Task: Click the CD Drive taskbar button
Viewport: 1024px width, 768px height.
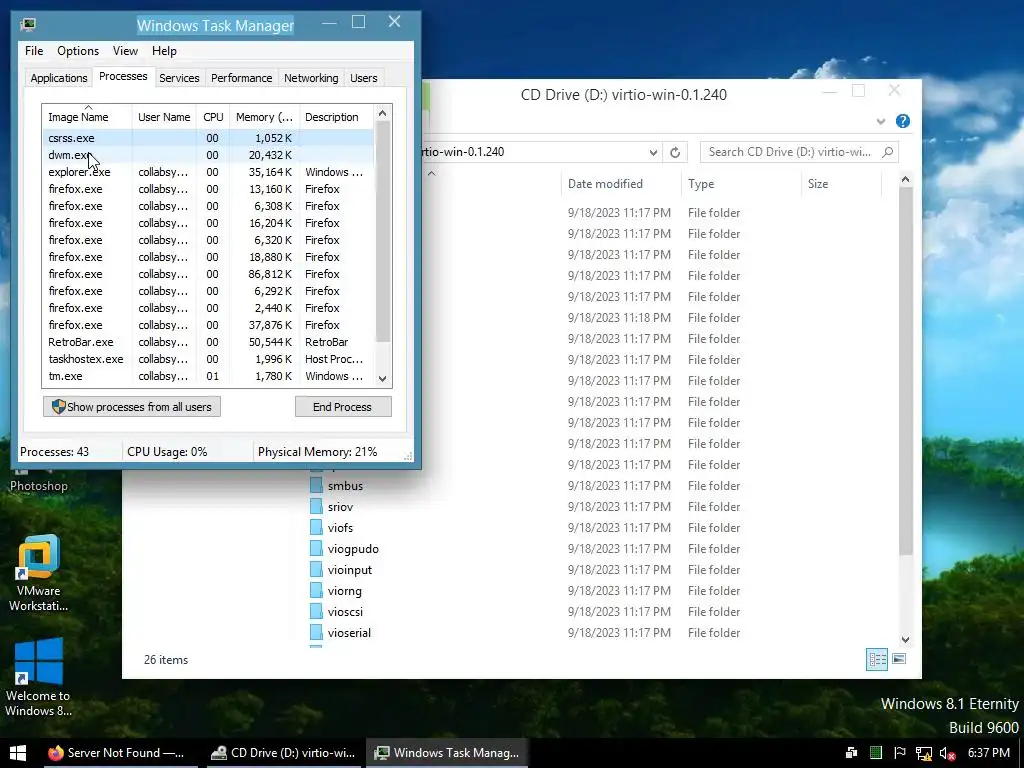Action: [282, 752]
